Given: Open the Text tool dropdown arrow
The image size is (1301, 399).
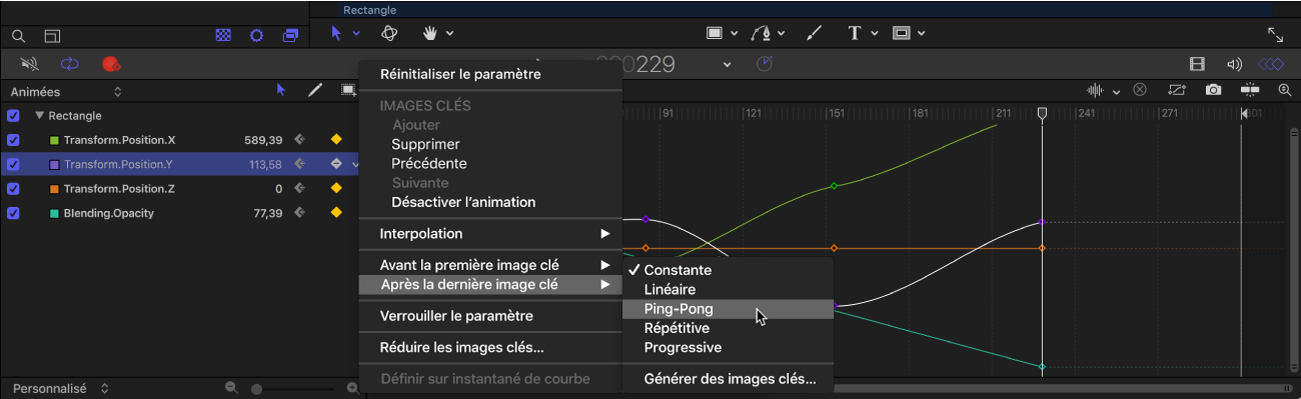Looking at the screenshot, I should coord(874,34).
